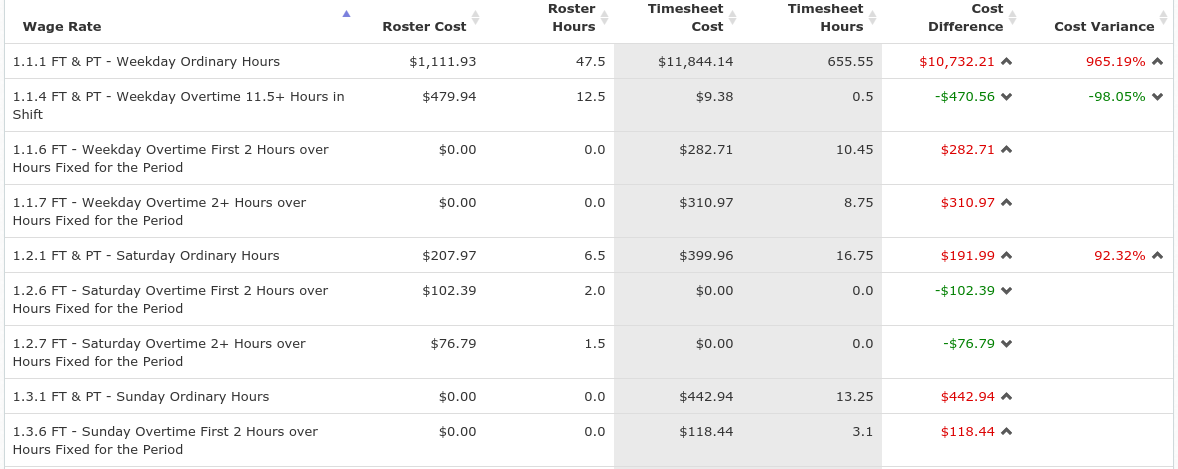Select 1.2.1 Saturday Ordinary Hours row

coord(589,256)
